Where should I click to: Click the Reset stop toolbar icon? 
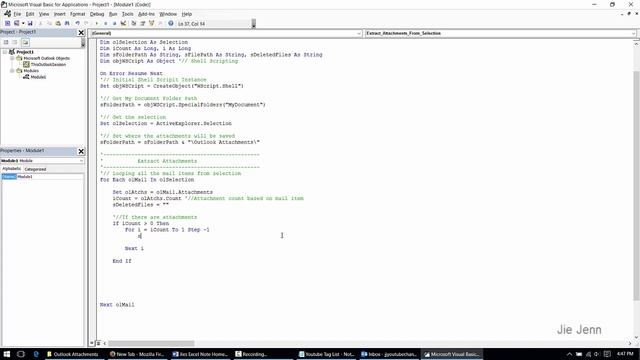(115, 24)
